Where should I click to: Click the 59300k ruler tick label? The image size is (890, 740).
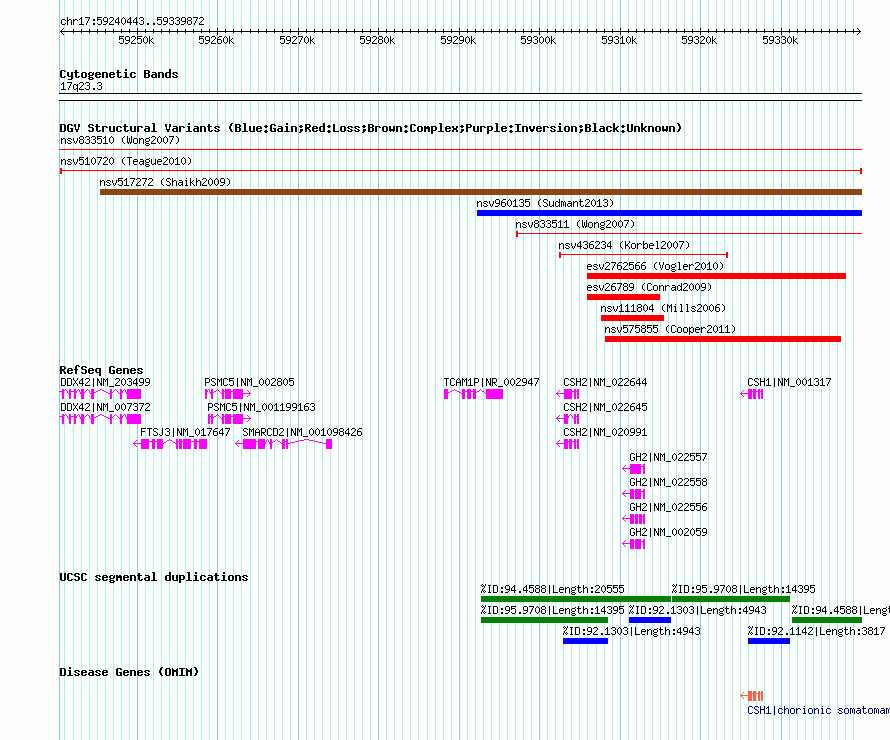point(538,40)
